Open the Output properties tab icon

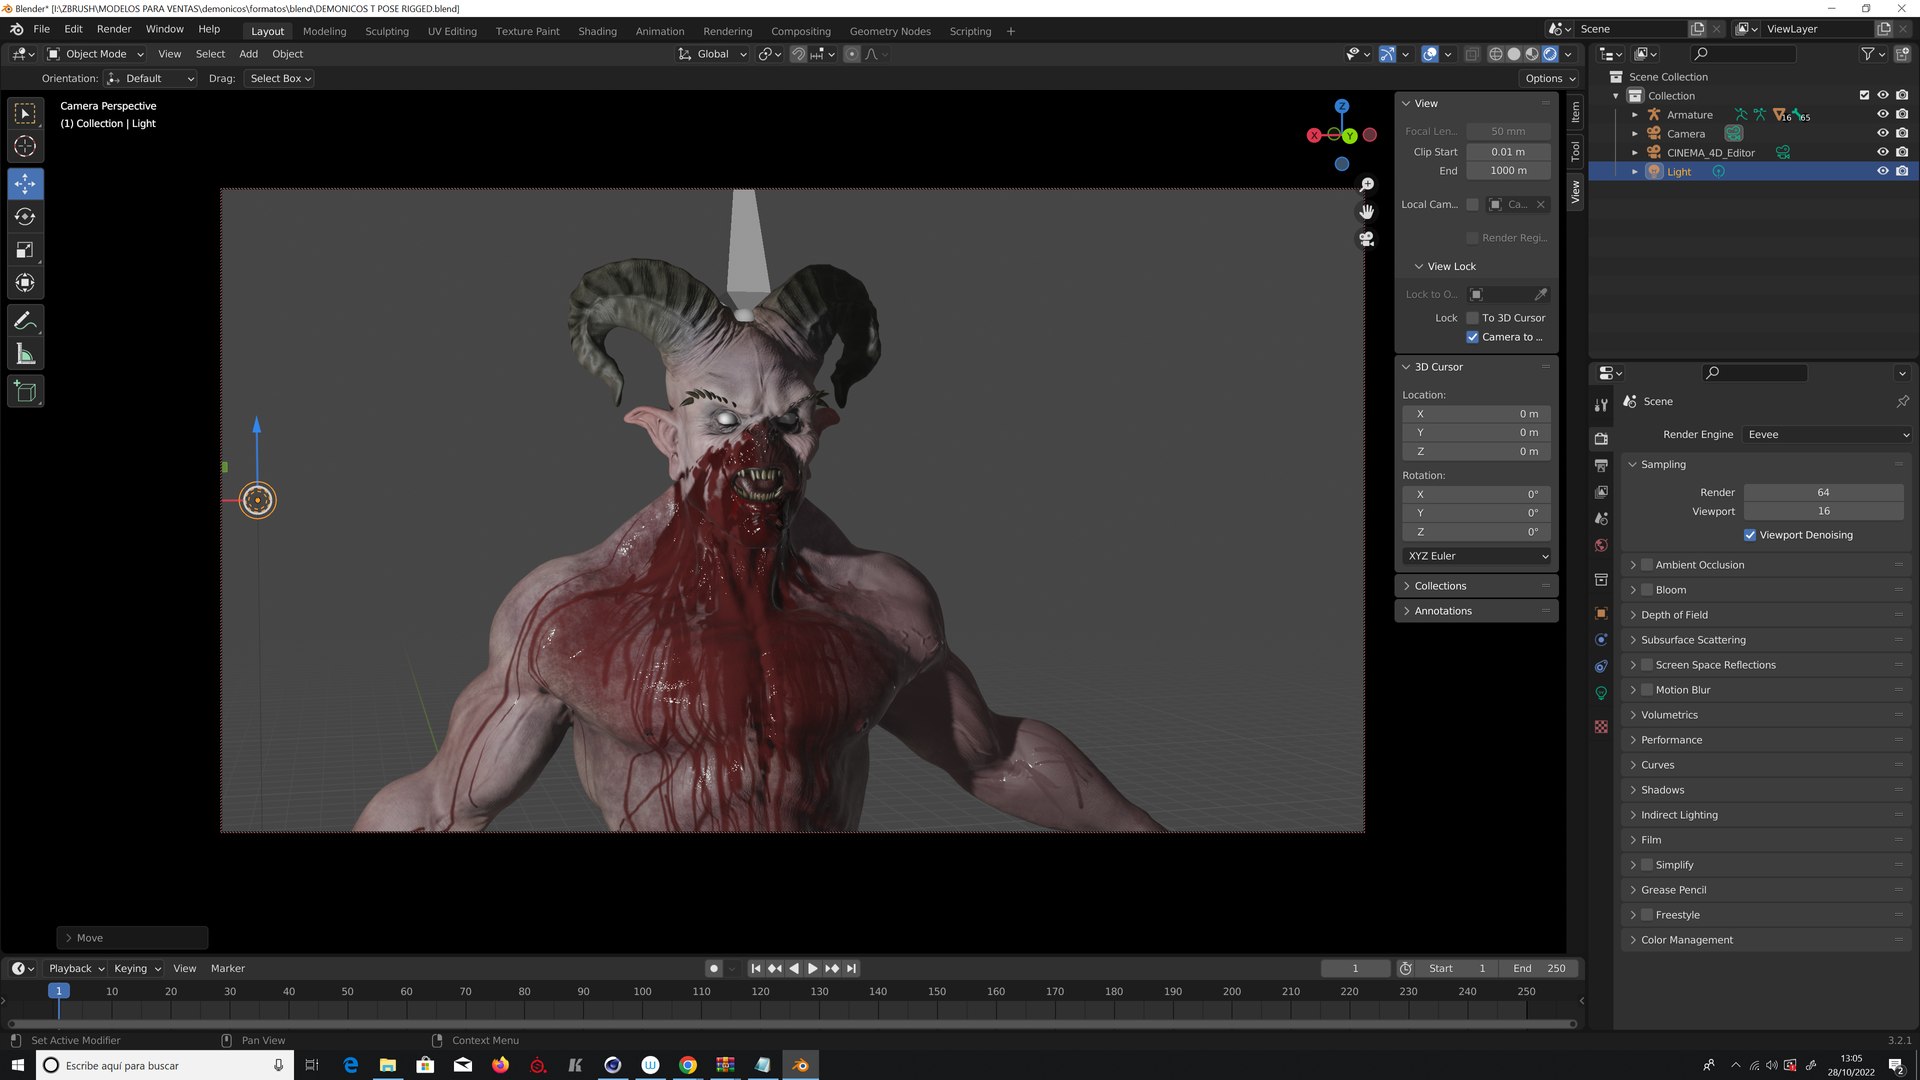(1601, 465)
